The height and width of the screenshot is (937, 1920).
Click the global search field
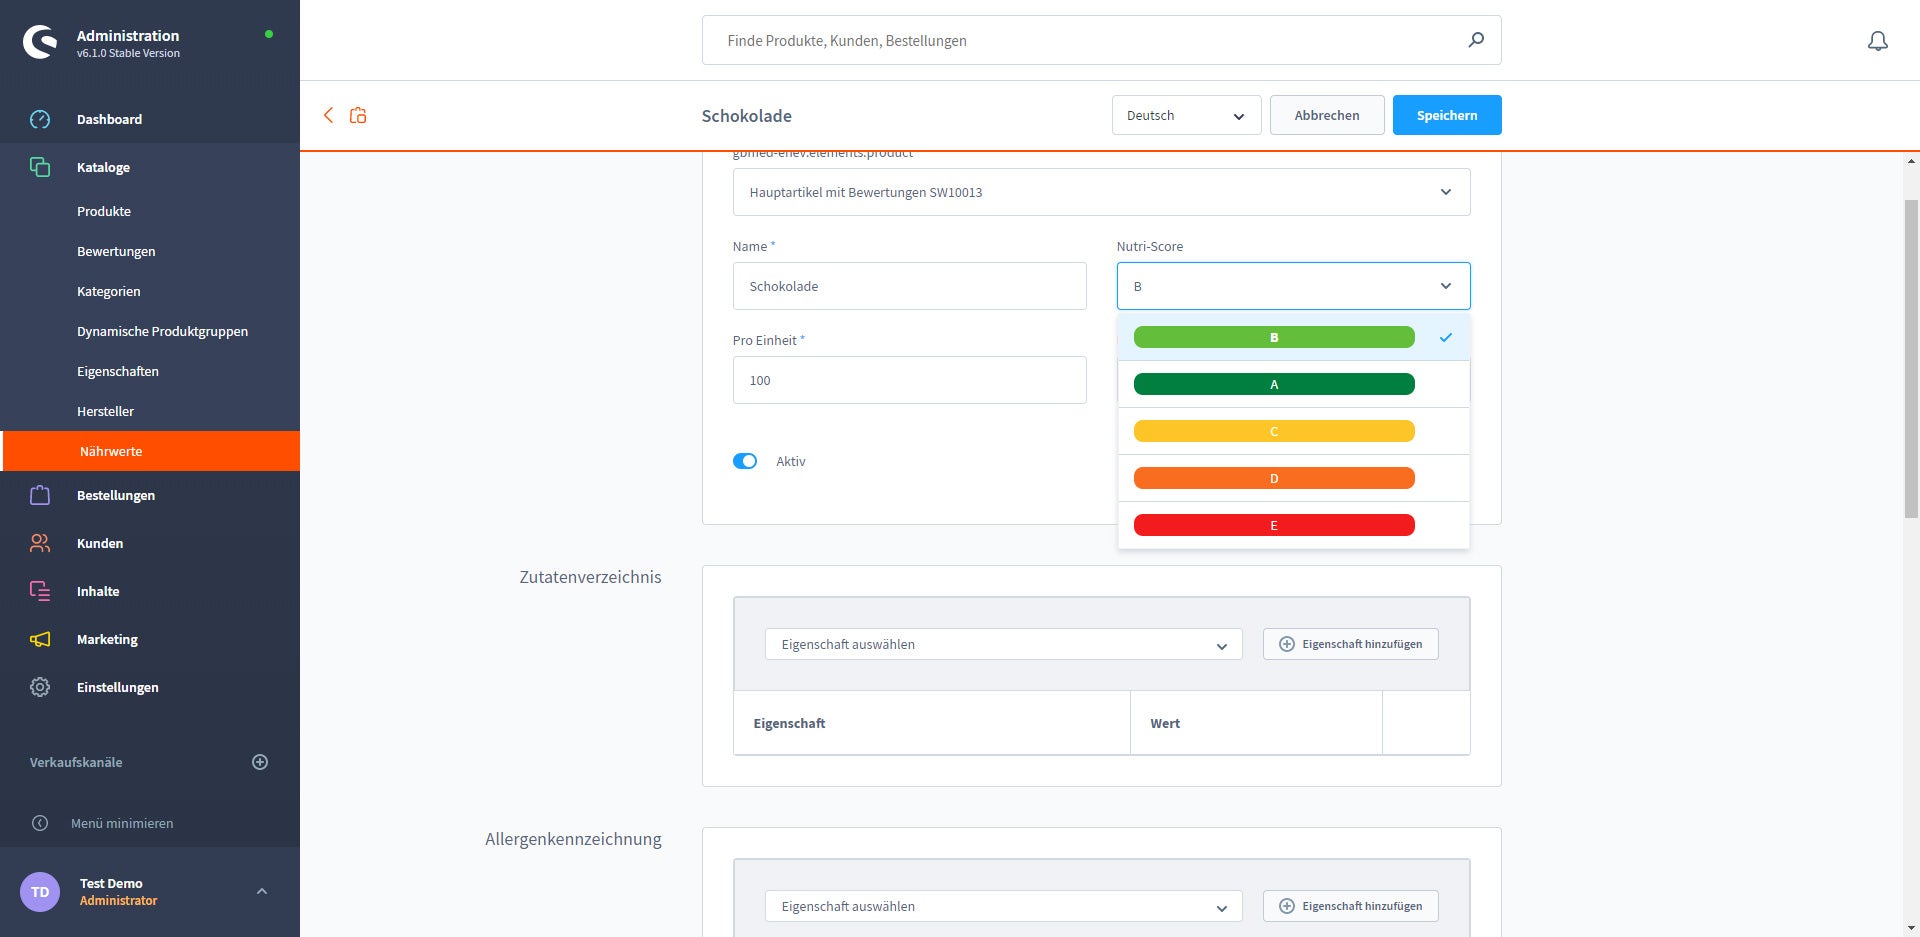pos(1101,40)
